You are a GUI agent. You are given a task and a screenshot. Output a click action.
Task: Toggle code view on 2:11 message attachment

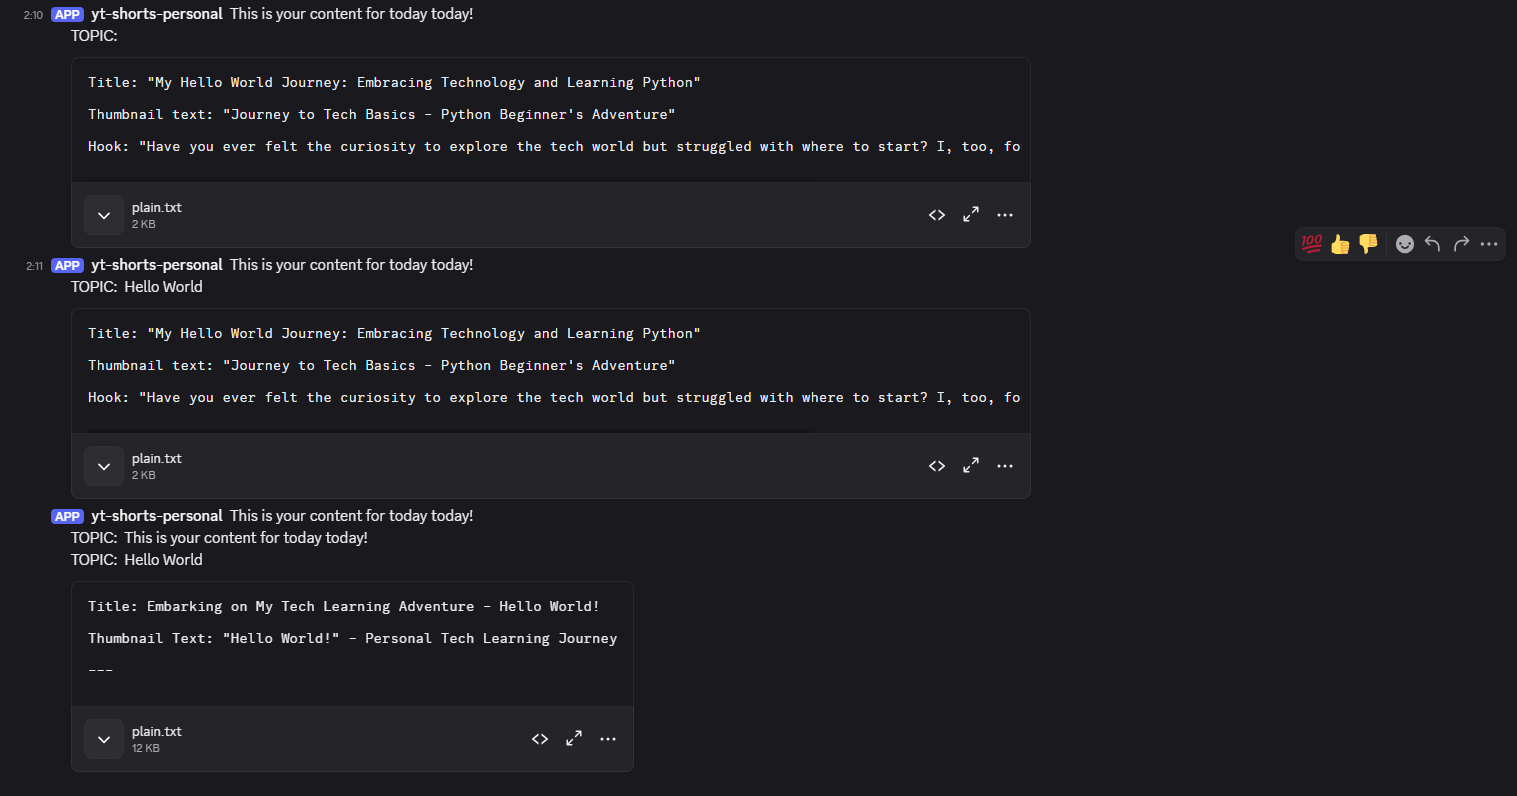937,466
